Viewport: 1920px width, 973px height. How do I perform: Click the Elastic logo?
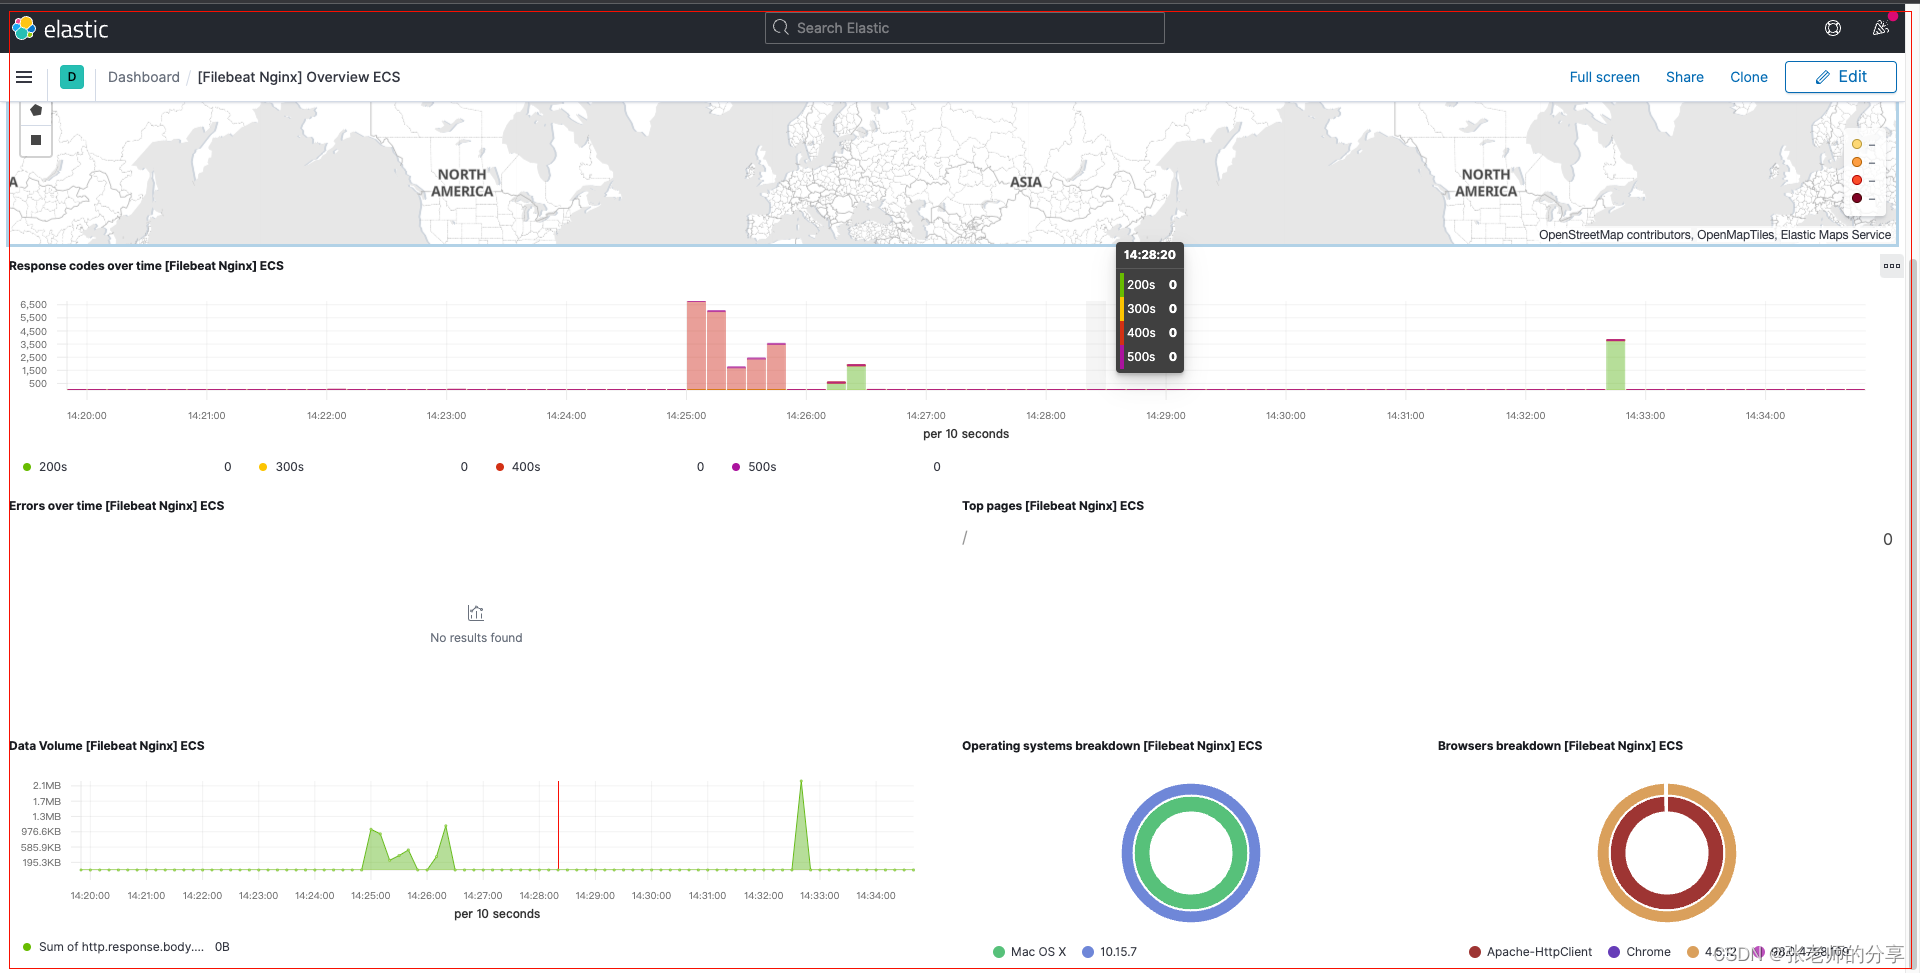[x=60, y=29]
